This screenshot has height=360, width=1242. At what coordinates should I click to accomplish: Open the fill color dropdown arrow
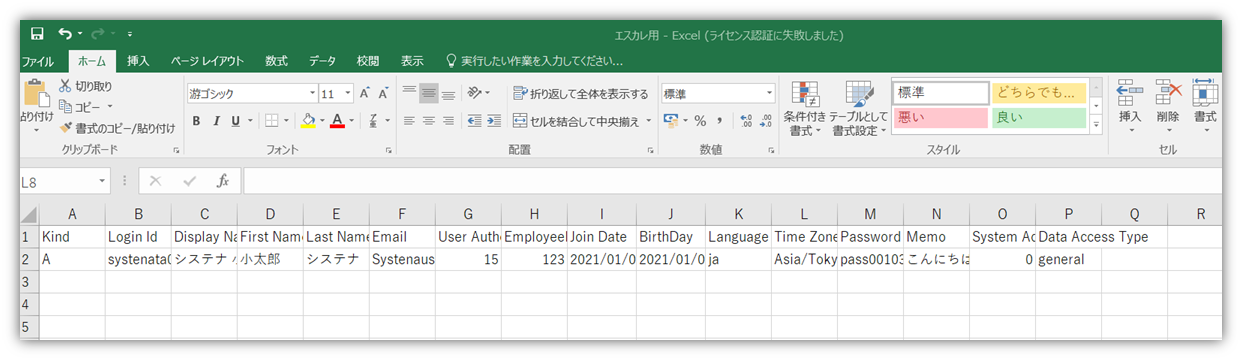(322, 121)
